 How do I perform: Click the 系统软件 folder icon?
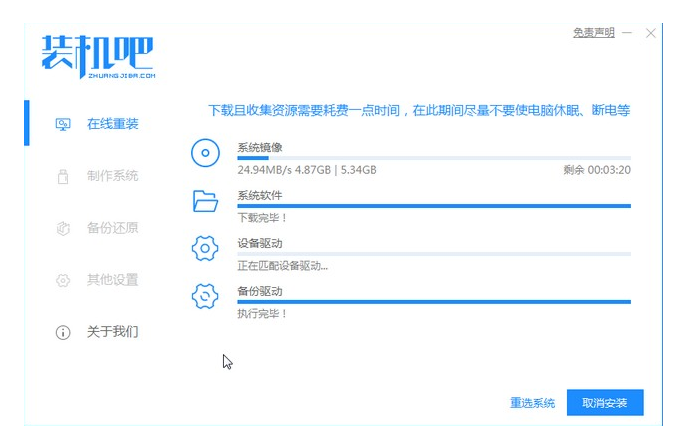(x=205, y=202)
